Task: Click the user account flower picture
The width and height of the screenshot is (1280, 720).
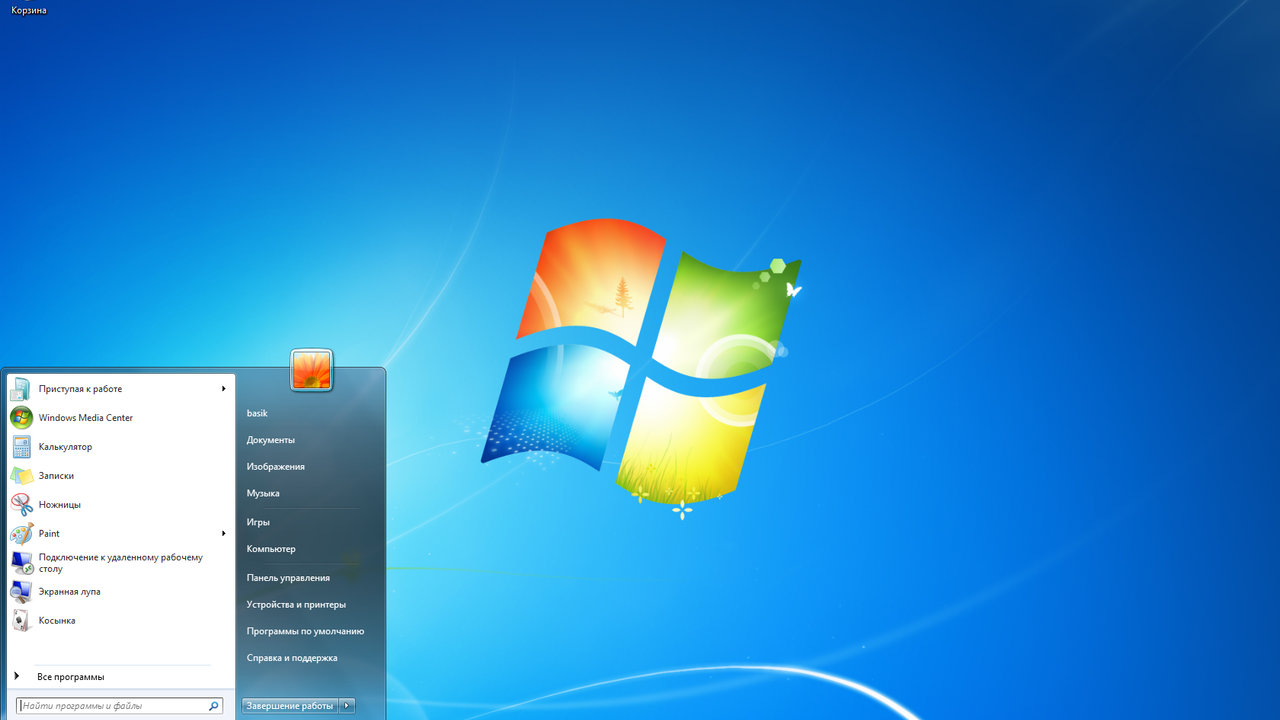Action: (x=311, y=371)
